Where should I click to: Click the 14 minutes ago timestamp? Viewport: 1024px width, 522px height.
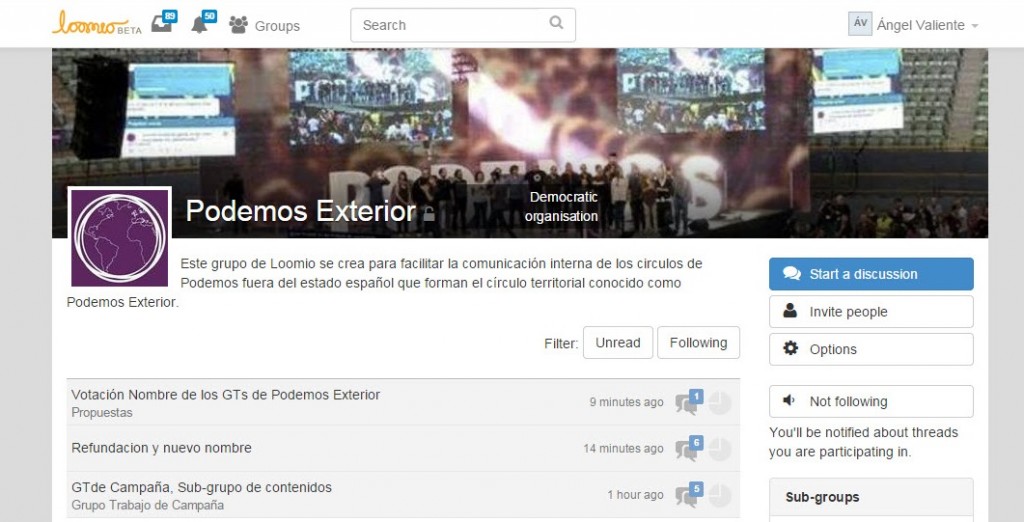coord(623,448)
